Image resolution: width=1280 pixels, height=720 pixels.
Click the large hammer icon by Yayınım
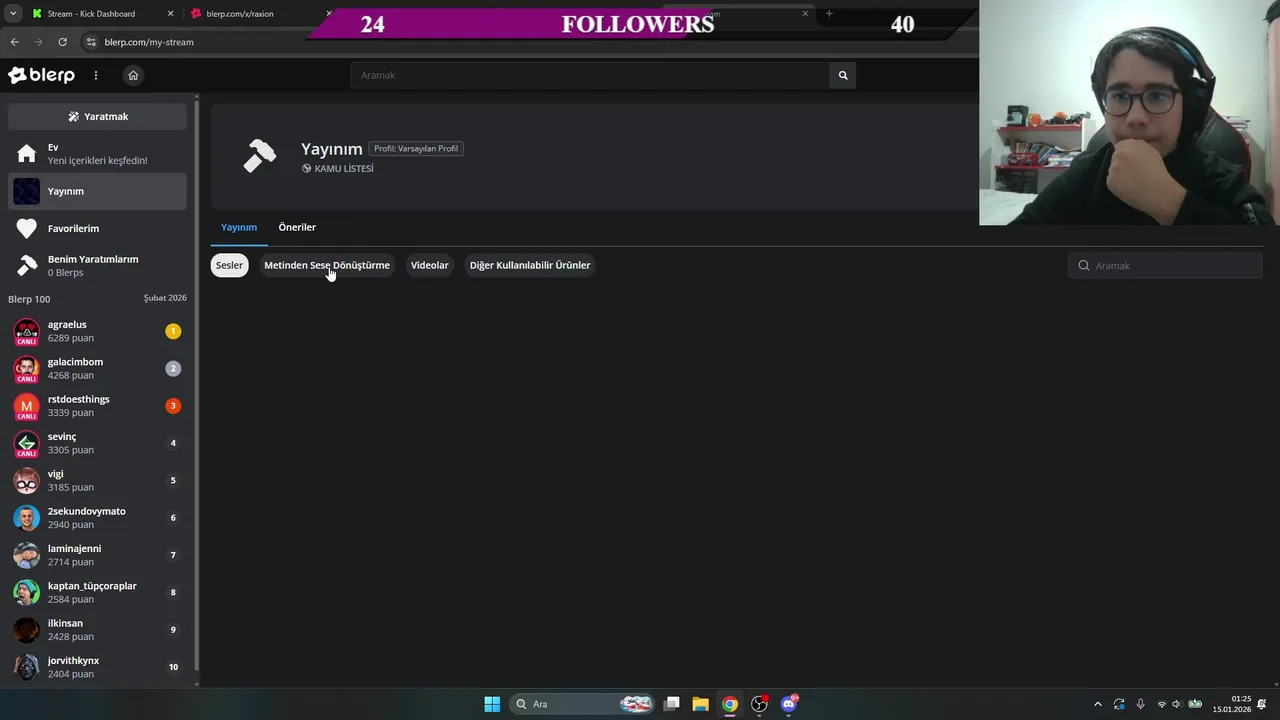pyautogui.click(x=260, y=156)
